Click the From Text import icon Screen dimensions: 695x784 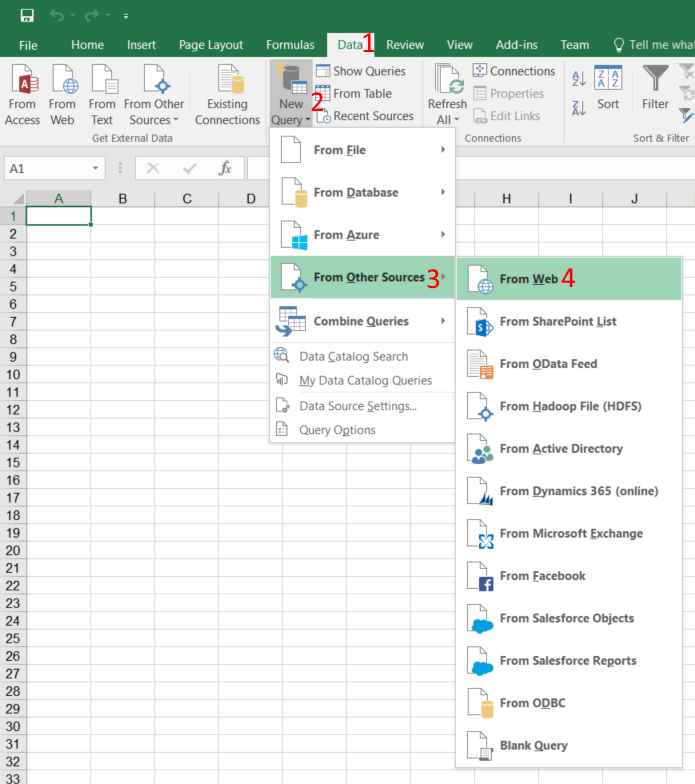(x=100, y=84)
